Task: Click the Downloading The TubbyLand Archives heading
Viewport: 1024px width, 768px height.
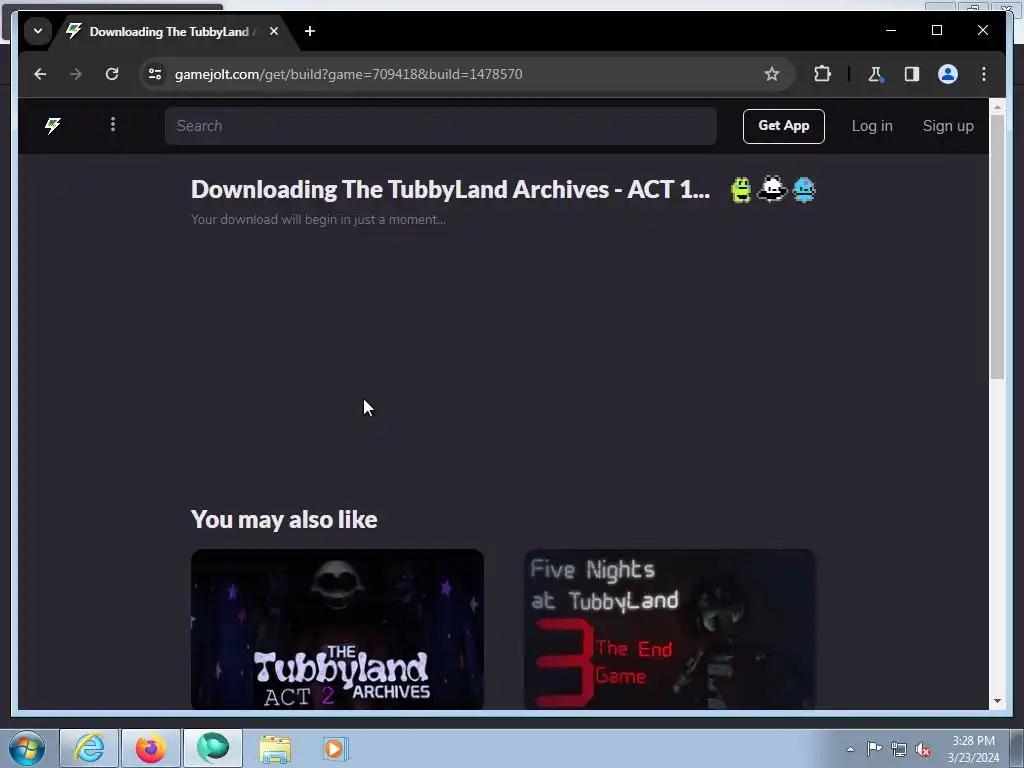Action: [x=451, y=189]
